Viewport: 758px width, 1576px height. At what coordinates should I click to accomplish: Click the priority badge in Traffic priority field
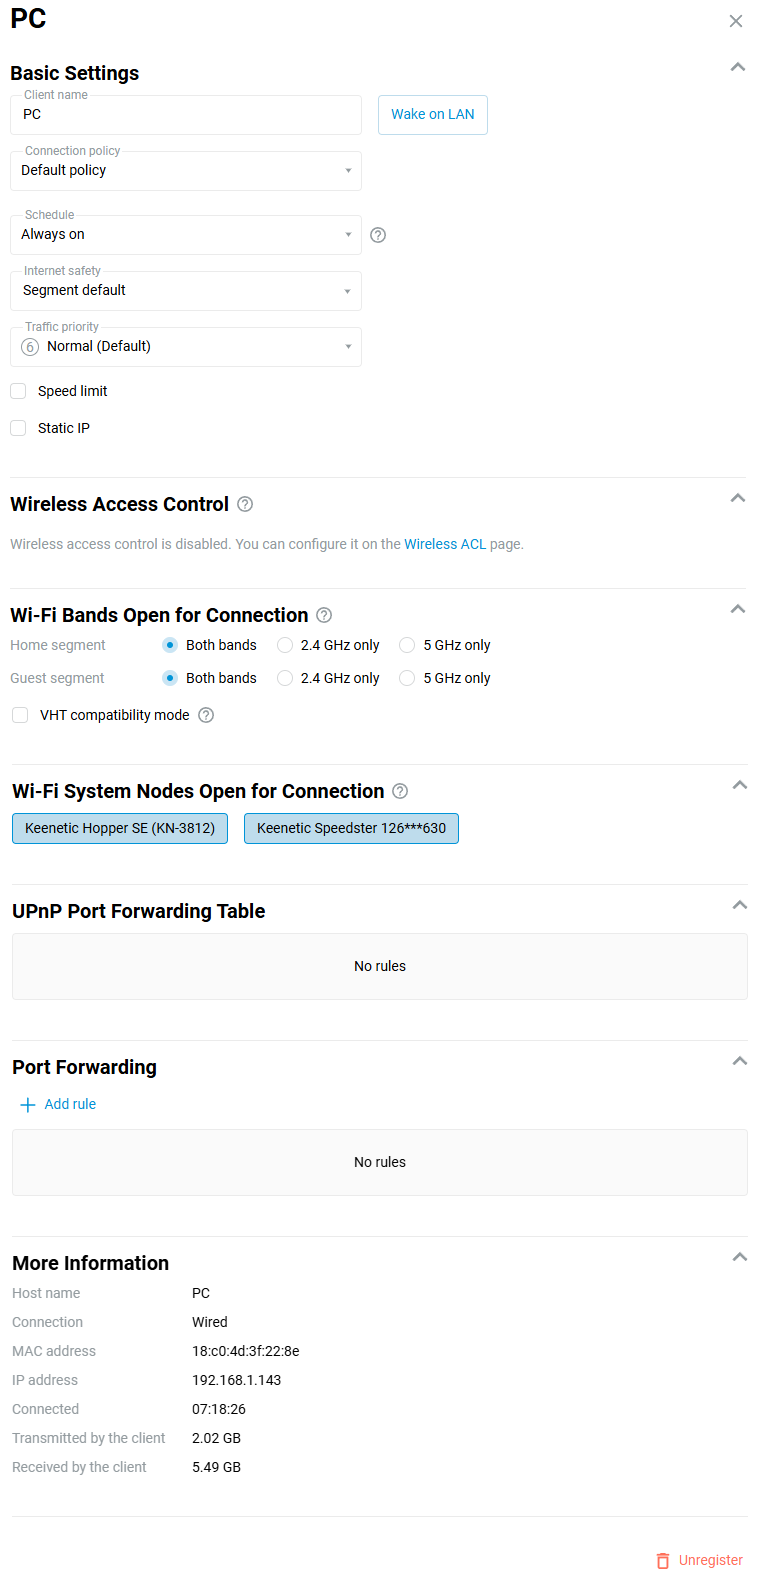tap(29, 346)
